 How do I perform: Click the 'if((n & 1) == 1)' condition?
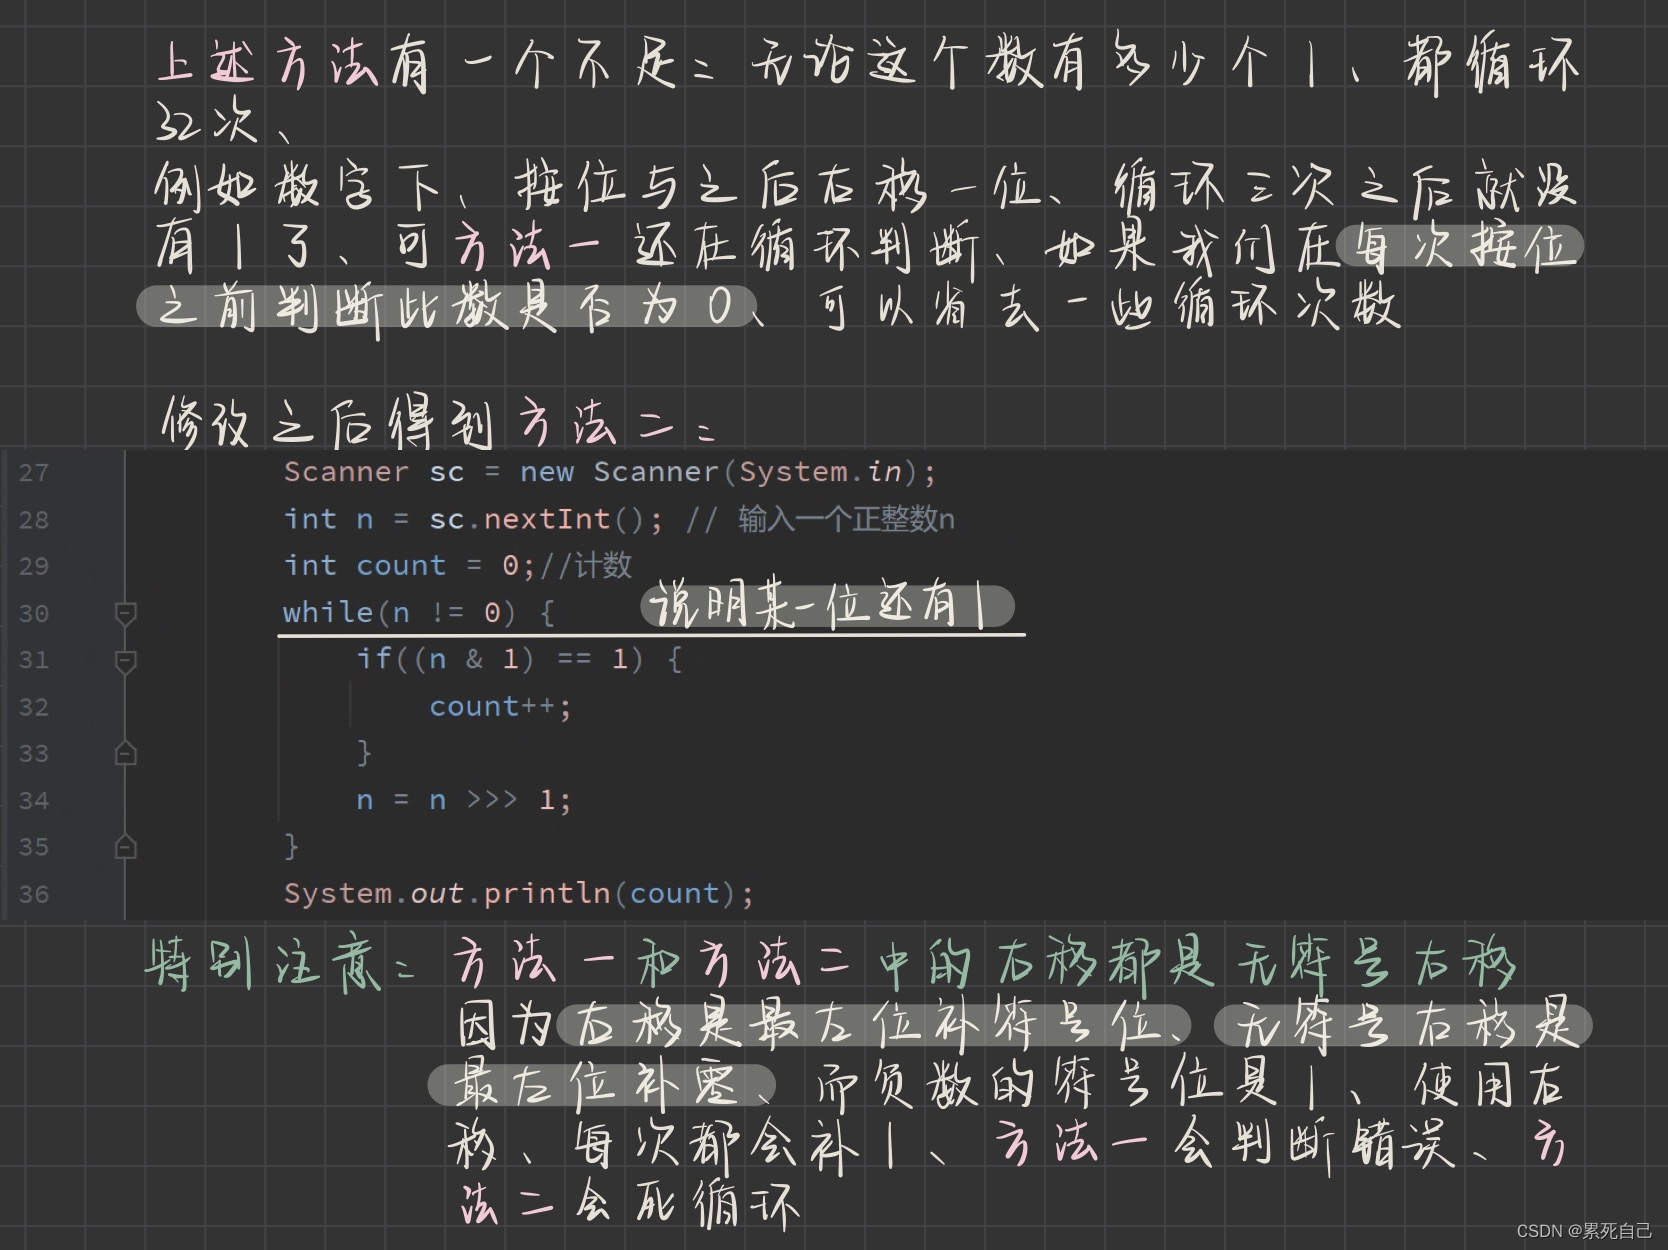(500, 659)
